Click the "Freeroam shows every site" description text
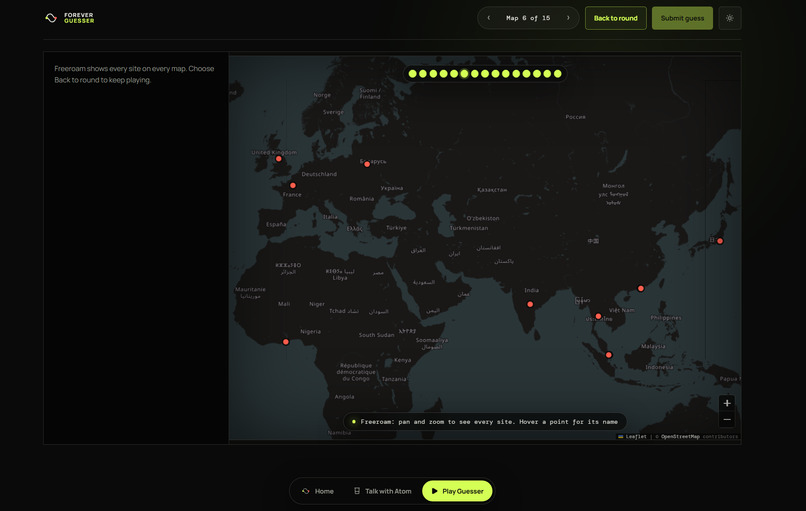806x511 pixels. (134, 74)
